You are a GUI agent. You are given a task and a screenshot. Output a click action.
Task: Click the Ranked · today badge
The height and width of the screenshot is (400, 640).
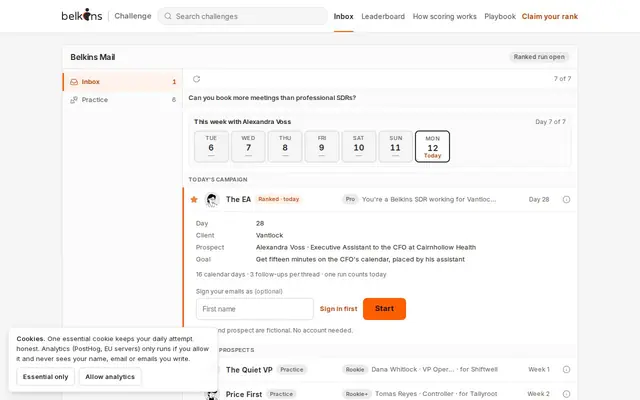coord(279,199)
